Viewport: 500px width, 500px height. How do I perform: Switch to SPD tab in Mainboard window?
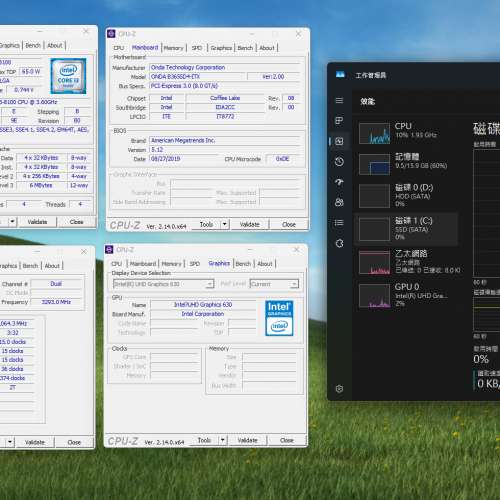pos(197,48)
